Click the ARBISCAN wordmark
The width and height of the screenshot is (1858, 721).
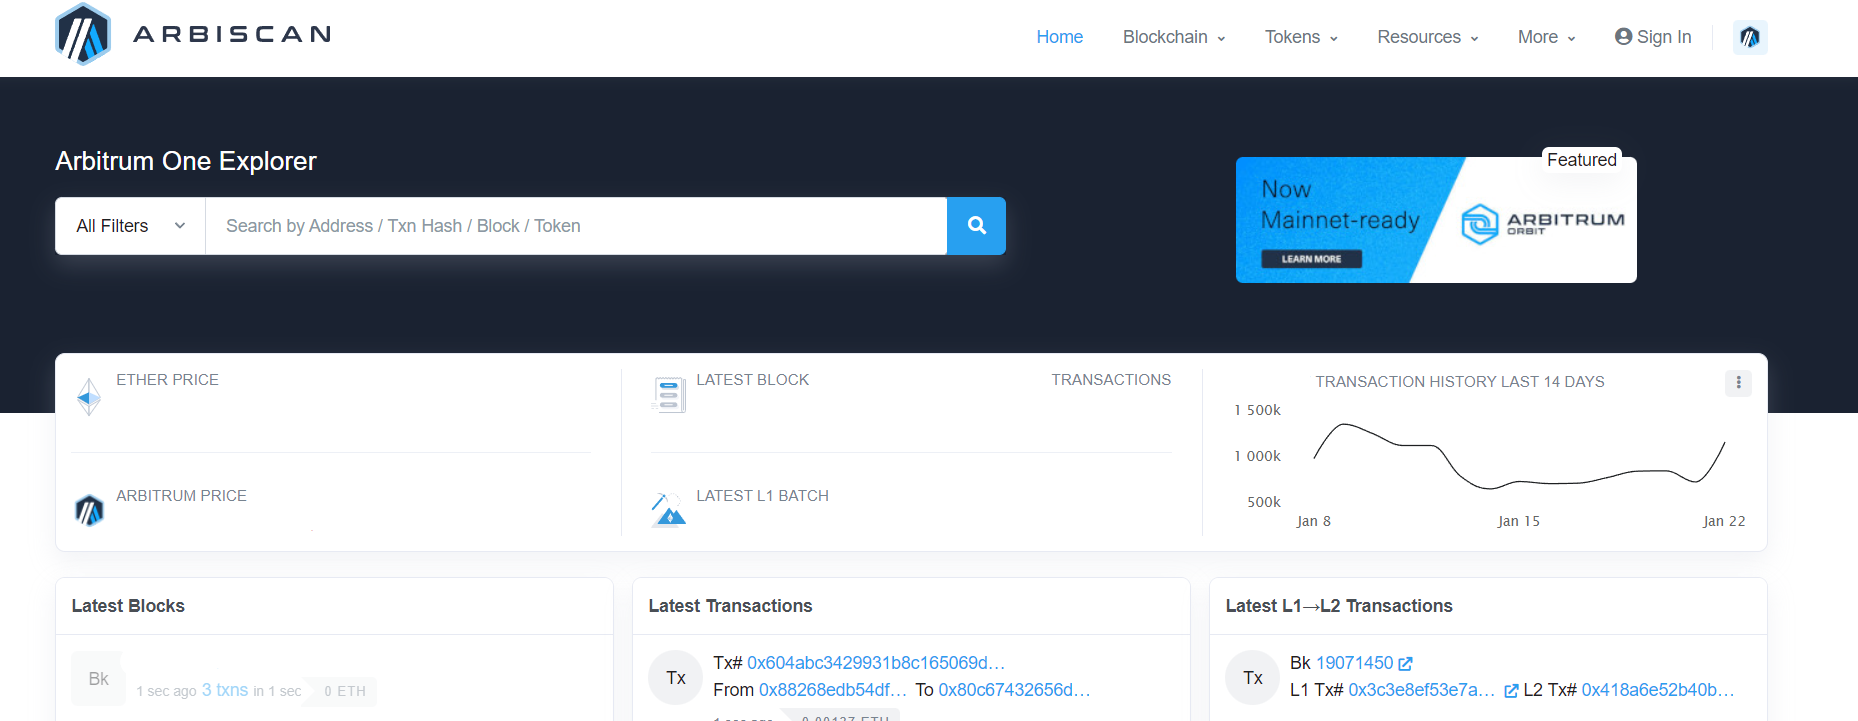coord(232,35)
